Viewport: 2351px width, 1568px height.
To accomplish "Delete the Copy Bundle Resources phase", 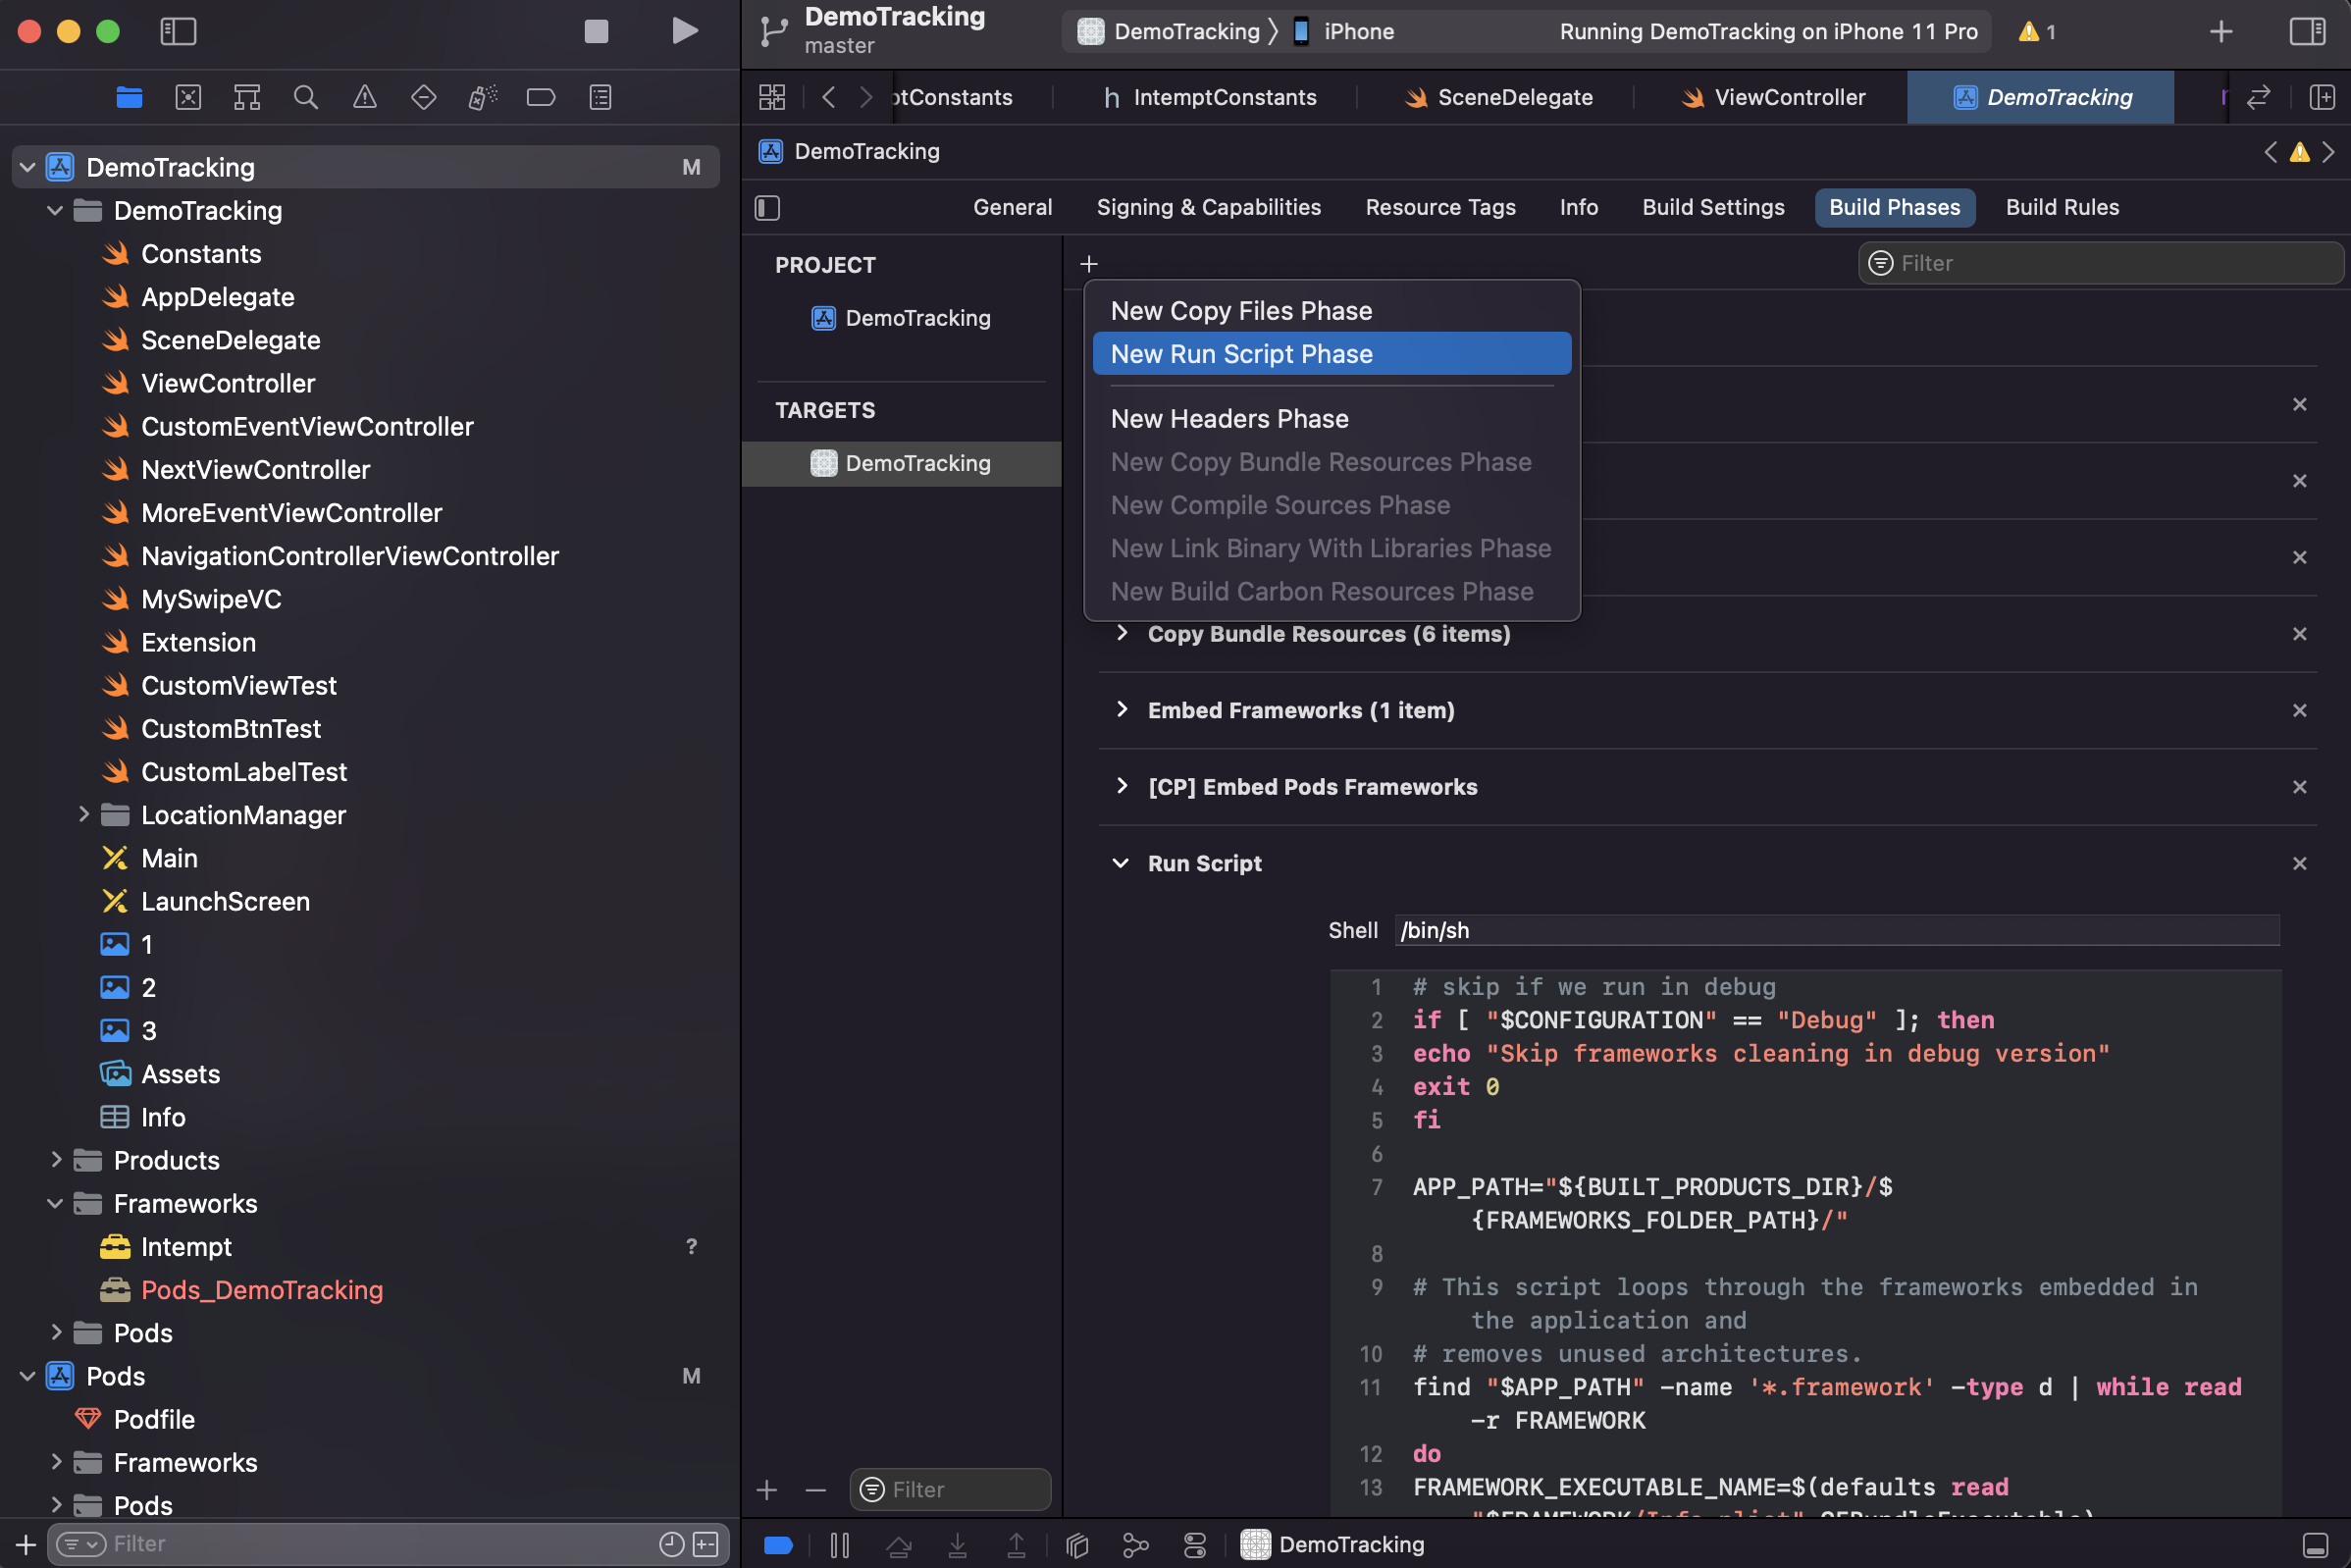I will click(2299, 634).
